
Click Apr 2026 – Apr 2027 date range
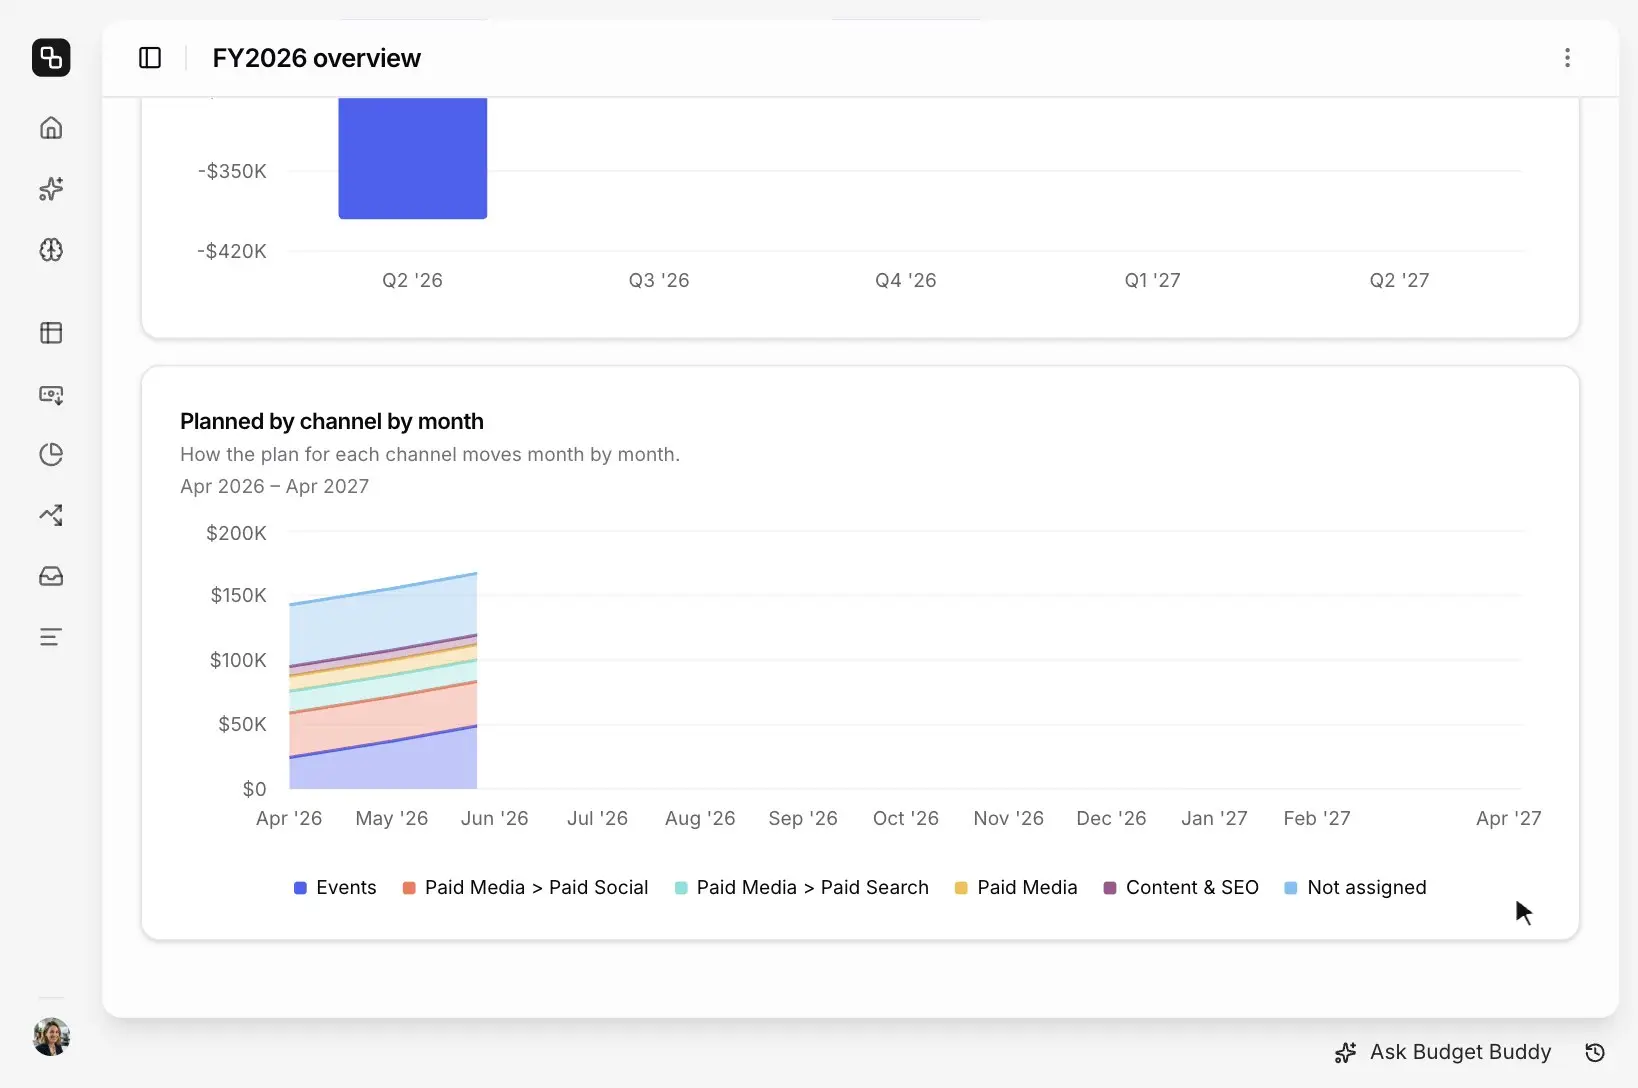click(x=275, y=486)
